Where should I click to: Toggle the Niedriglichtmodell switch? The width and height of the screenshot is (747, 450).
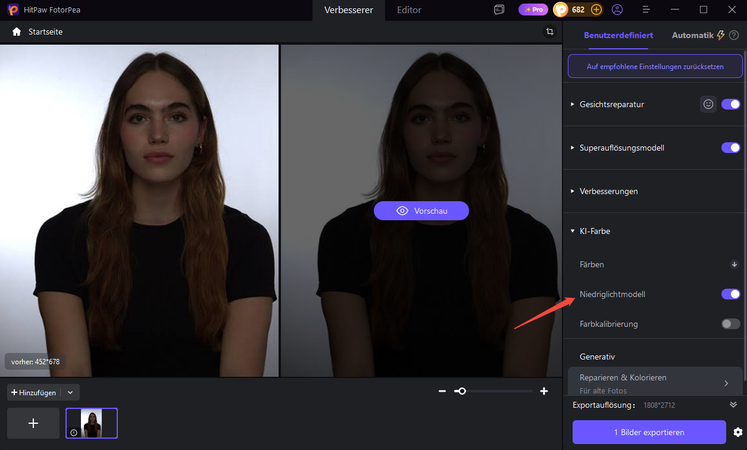pos(730,294)
